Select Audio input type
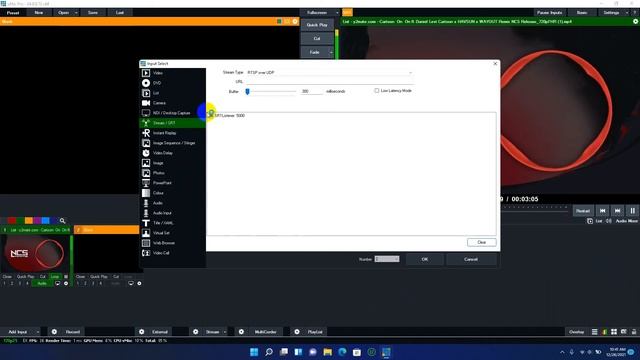 tap(172, 203)
